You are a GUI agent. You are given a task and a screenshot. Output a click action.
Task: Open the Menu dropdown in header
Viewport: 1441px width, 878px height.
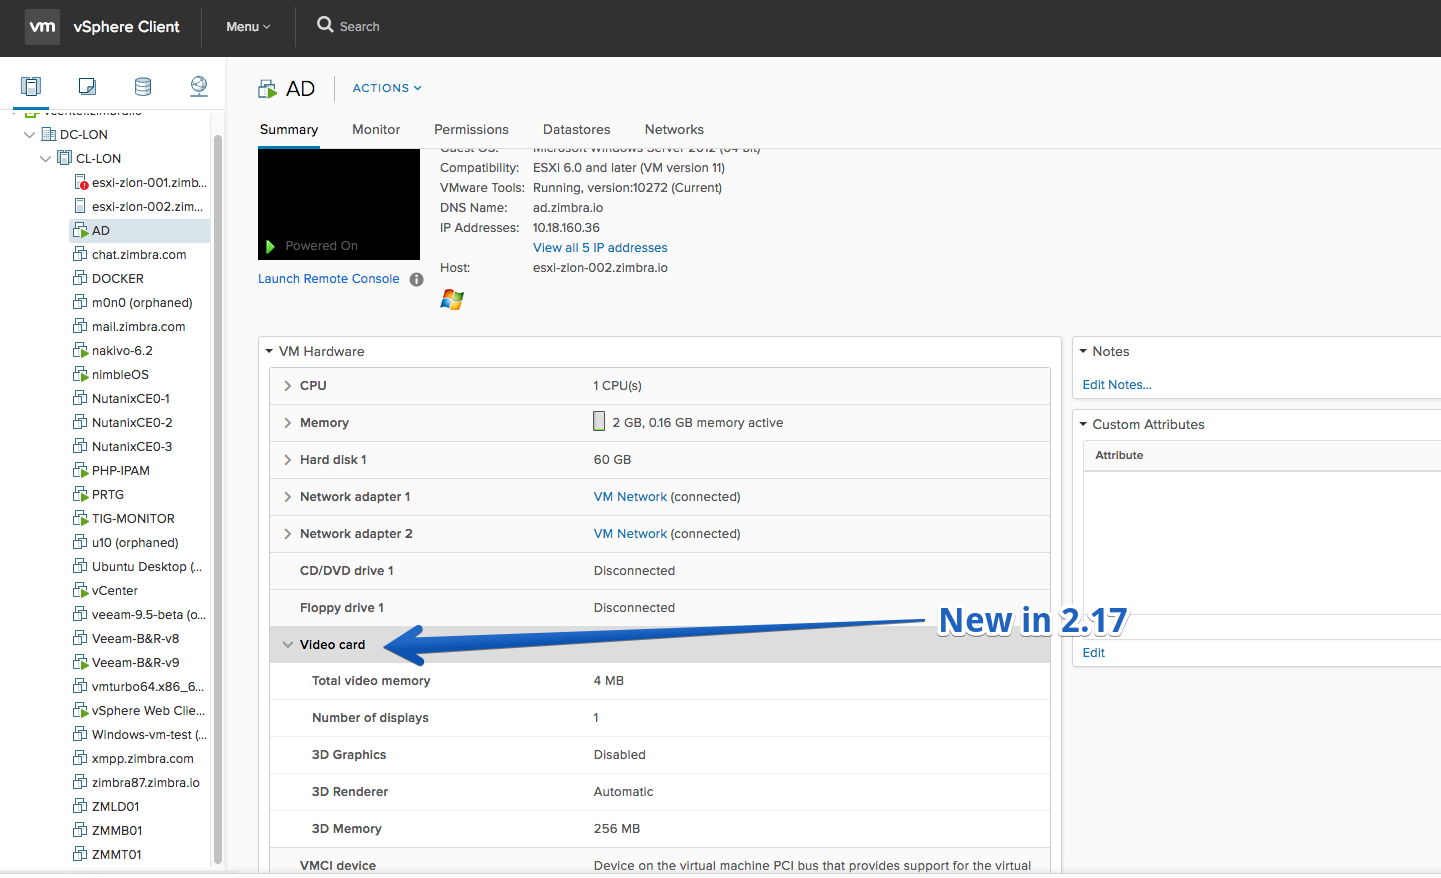tap(248, 27)
